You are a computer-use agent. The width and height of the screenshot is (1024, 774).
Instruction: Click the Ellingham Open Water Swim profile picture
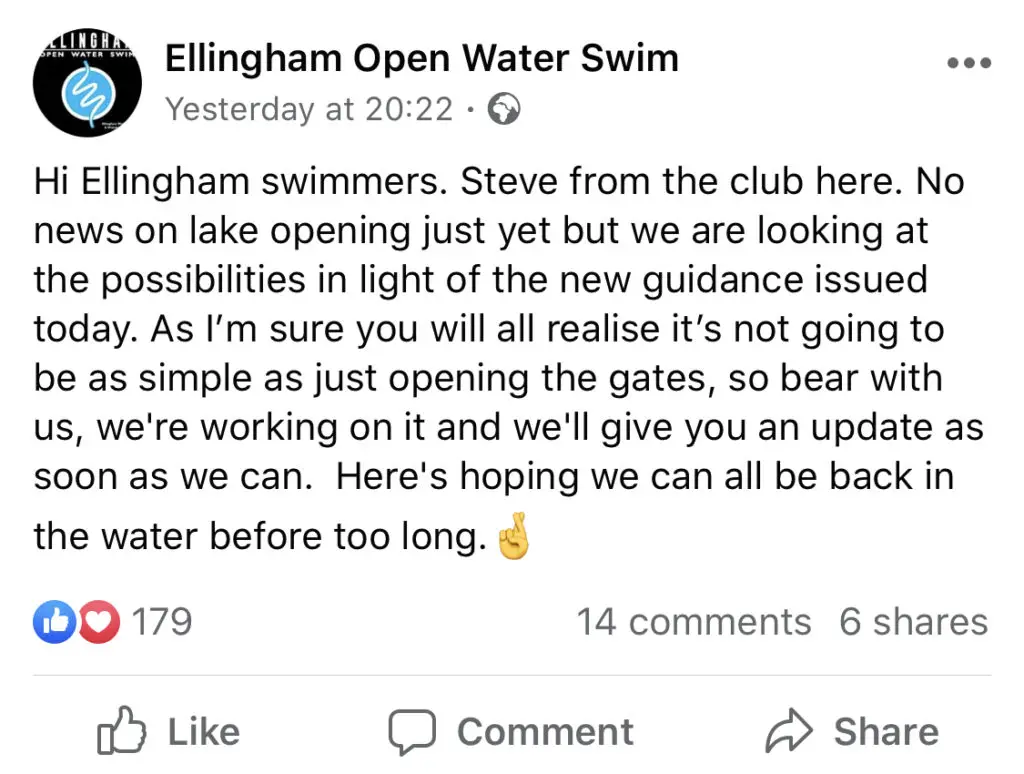coord(88,82)
